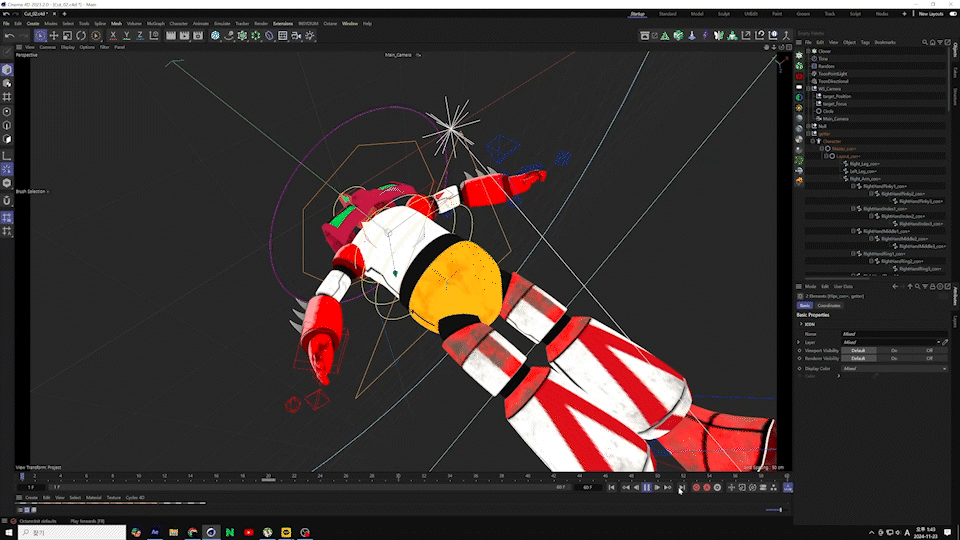Collapse the WS_Camera hierarchy
Screen dimensions: 960x540
(x=808, y=88)
